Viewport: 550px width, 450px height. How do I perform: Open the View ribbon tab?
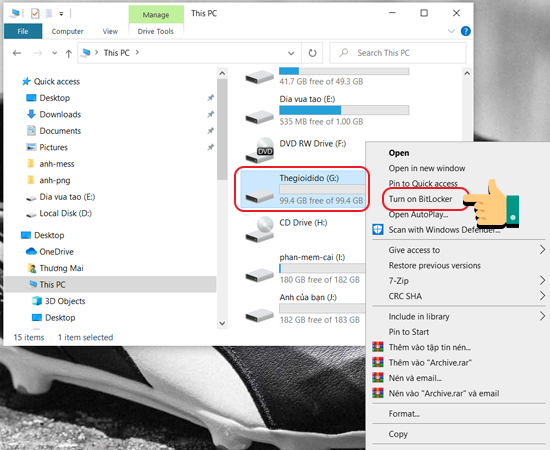[110, 31]
